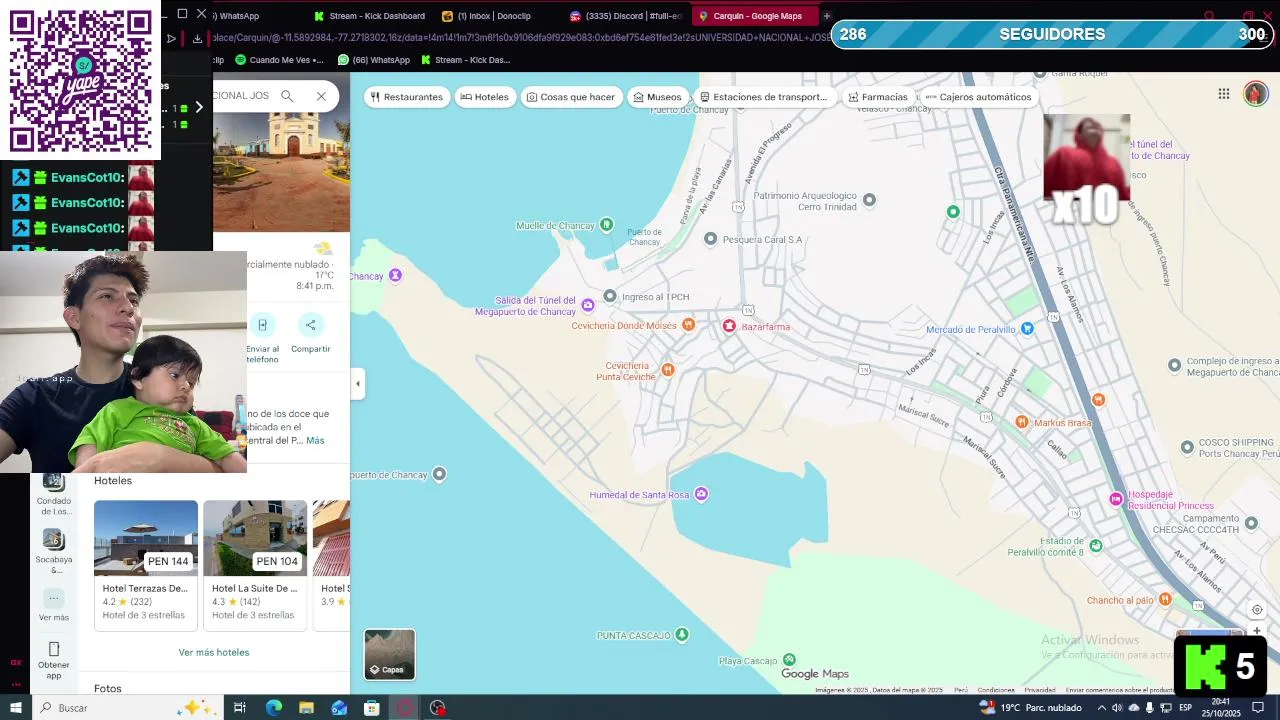Viewport: 1280px width, 720px height.
Task: Open Task View on the taskbar
Action: tap(239, 707)
